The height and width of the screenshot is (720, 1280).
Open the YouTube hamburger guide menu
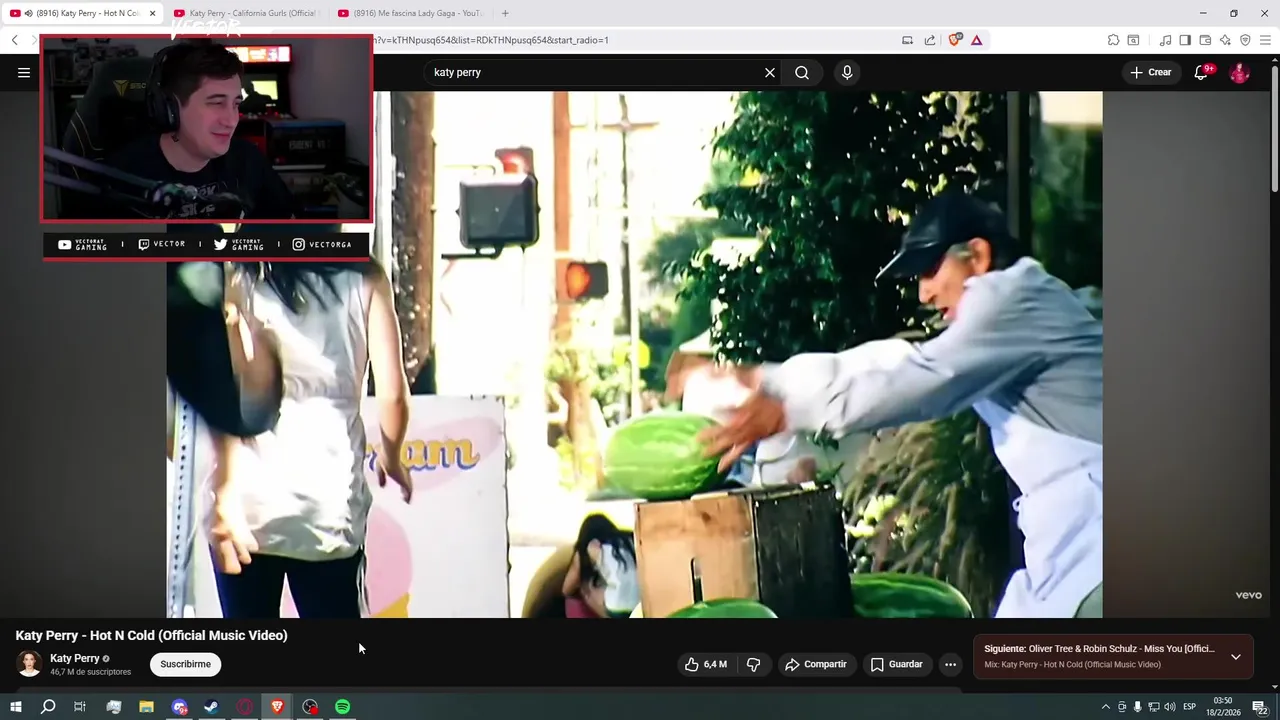pyautogui.click(x=24, y=72)
